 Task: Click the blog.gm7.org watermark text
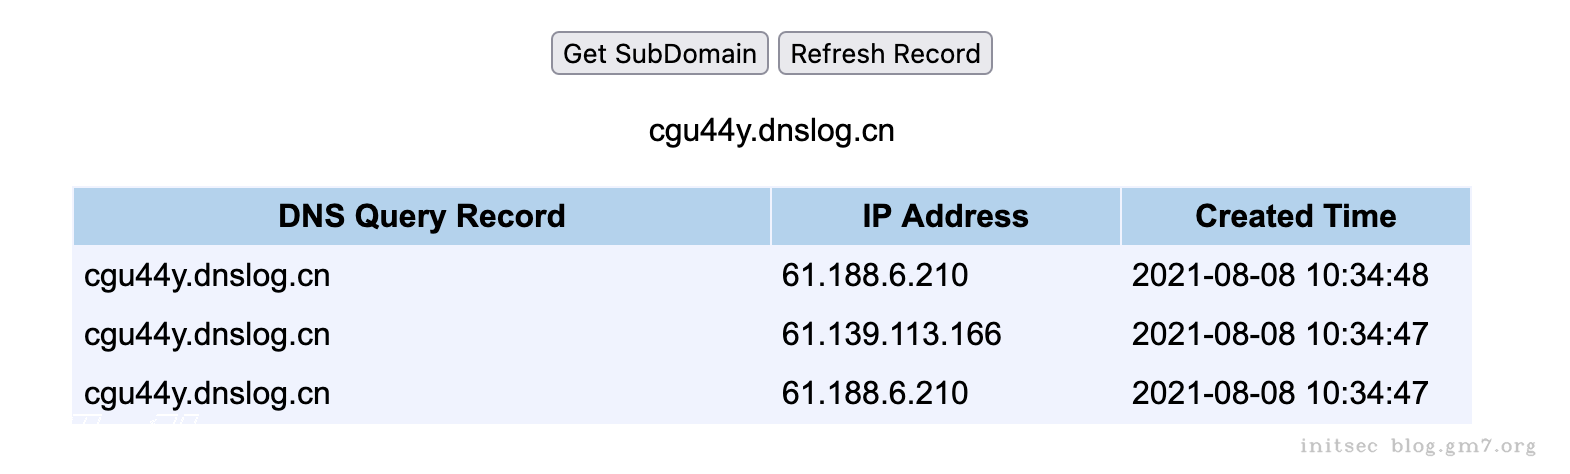(1463, 446)
